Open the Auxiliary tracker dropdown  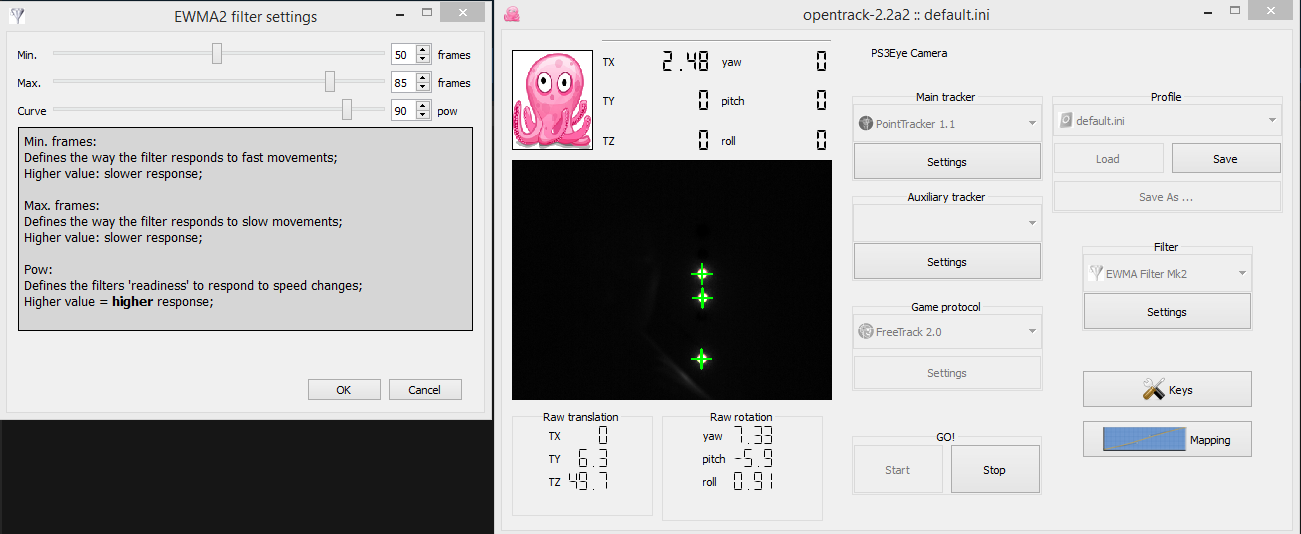coord(946,223)
